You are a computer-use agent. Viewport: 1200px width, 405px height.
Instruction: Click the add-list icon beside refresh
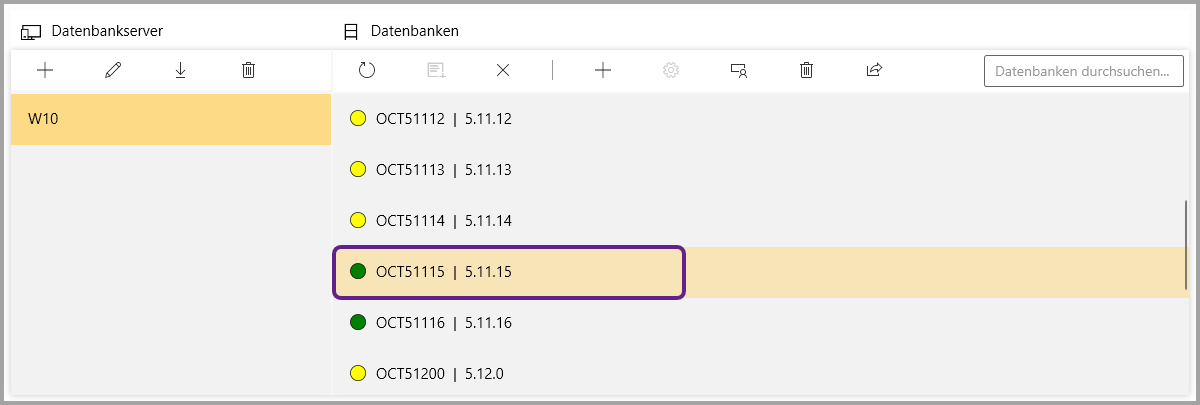click(435, 70)
